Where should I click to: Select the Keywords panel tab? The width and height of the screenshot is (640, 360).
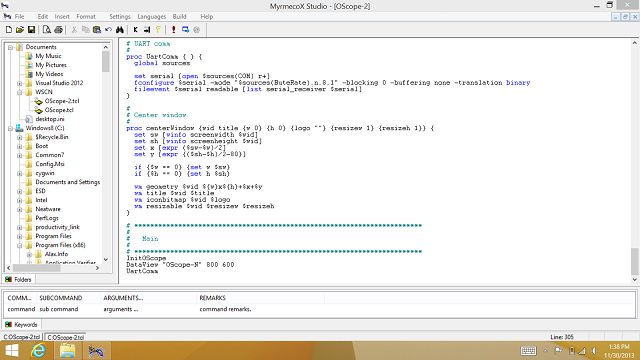tap(22, 325)
